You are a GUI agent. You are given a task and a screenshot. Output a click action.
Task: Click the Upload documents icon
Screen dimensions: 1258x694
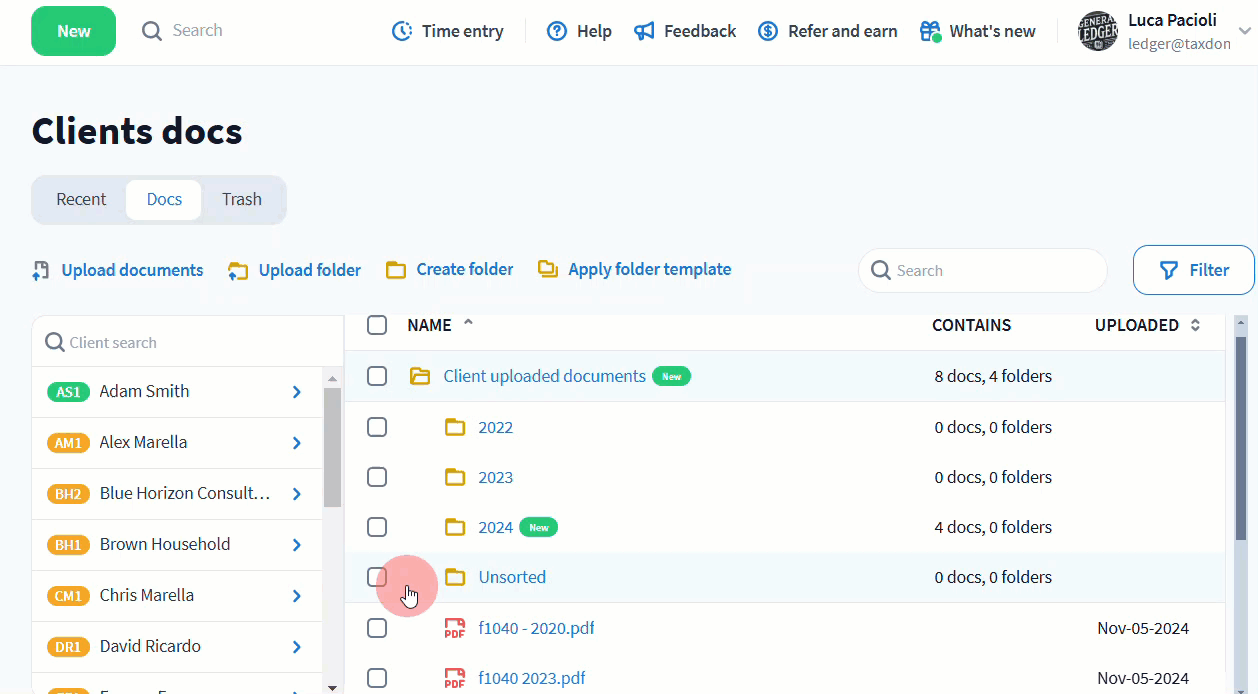[41, 270]
